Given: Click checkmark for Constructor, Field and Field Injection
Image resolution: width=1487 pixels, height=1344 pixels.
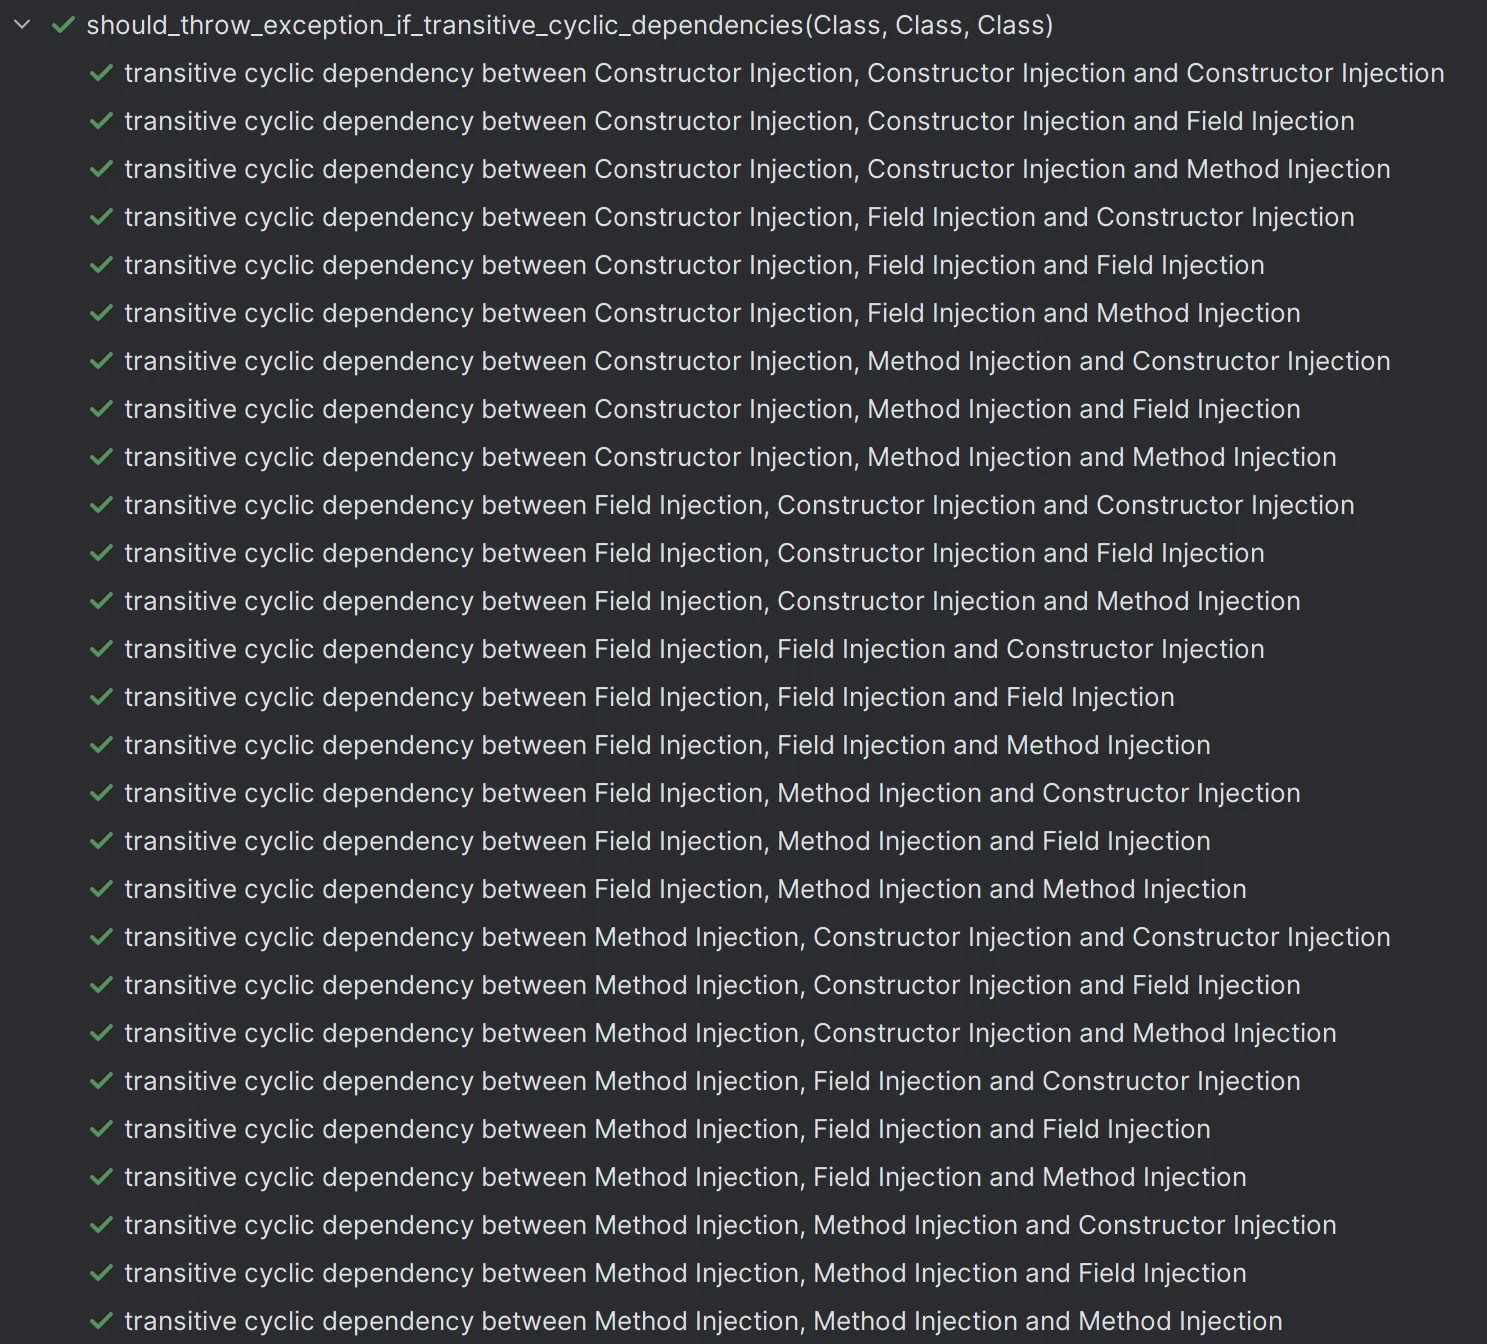Looking at the screenshot, I should pyautogui.click(x=101, y=265).
